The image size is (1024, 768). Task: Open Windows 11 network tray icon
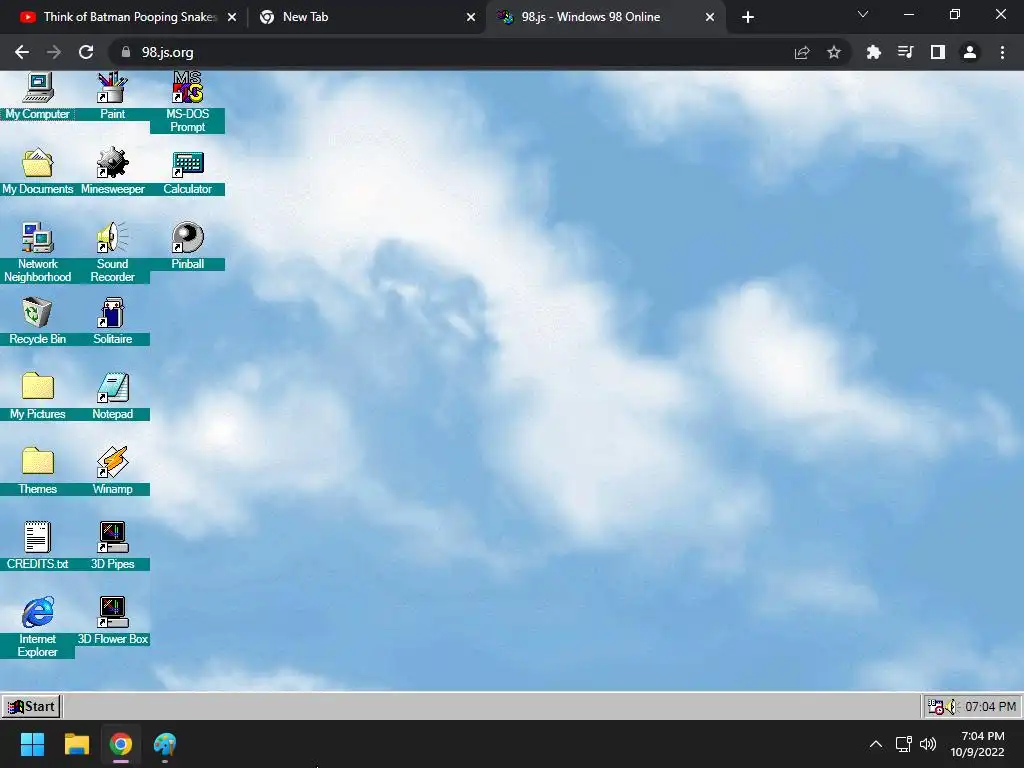point(904,744)
